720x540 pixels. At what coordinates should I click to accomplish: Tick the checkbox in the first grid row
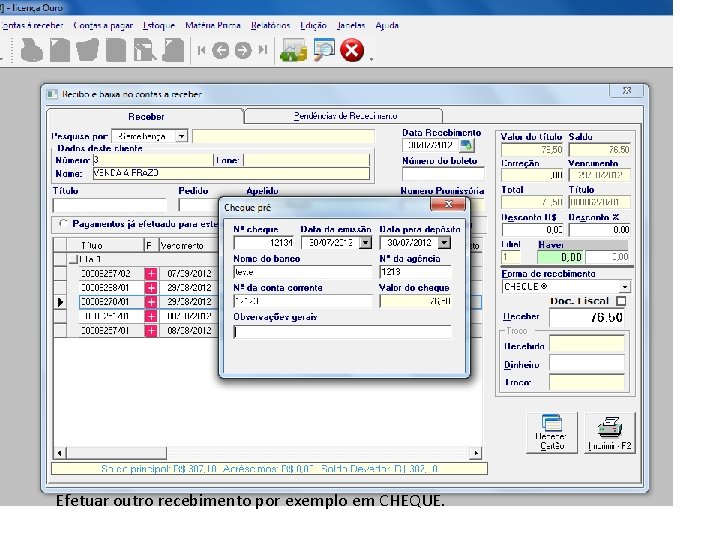72,259
